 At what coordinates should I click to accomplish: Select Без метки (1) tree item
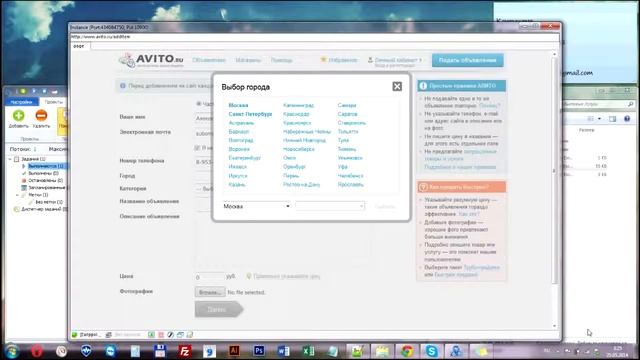(x=49, y=202)
